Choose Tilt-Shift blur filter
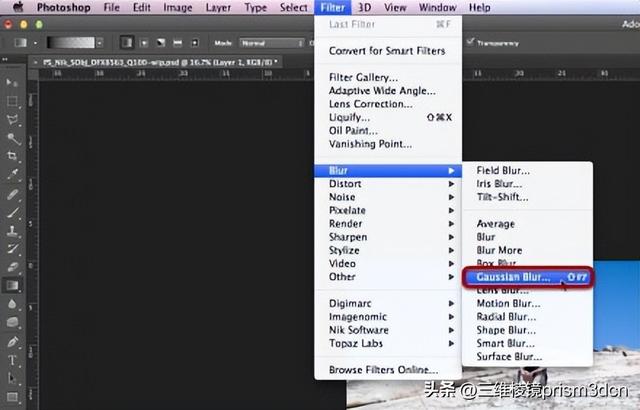 (527, 197)
